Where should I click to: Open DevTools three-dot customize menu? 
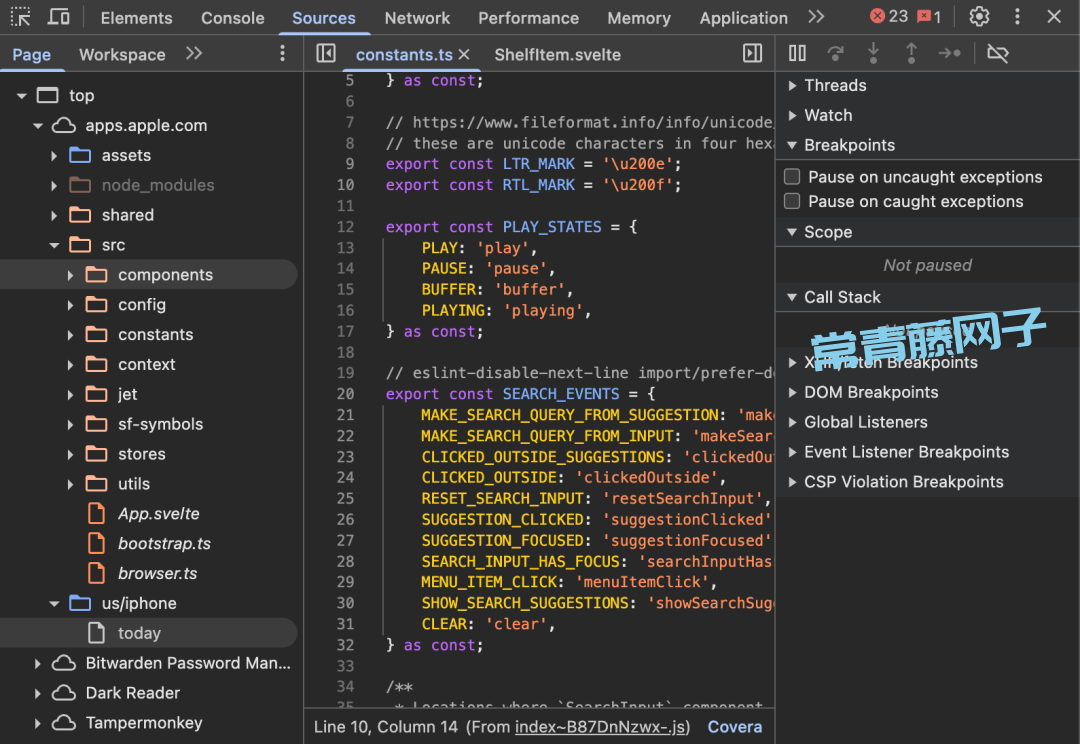click(1017, 17)
